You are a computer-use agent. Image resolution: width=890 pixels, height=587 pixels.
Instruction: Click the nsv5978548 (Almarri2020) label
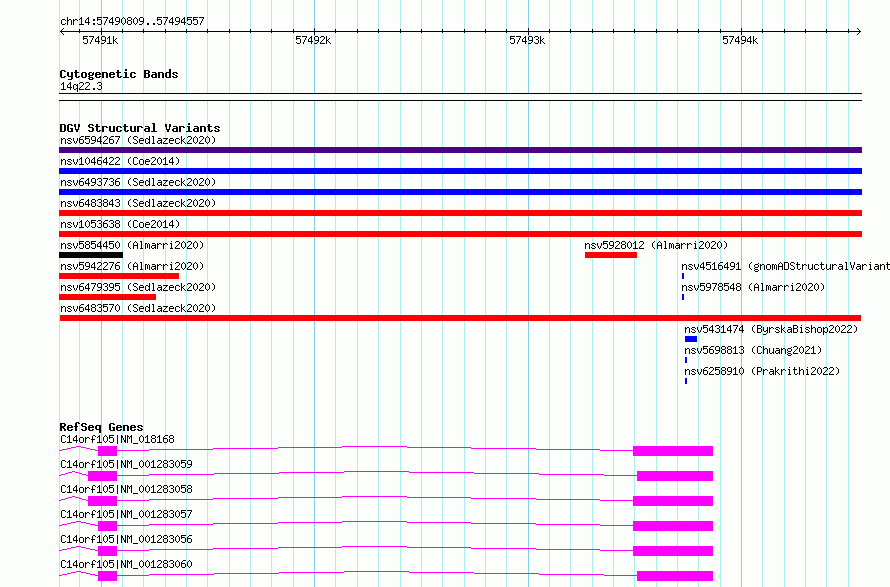point(753,287)
